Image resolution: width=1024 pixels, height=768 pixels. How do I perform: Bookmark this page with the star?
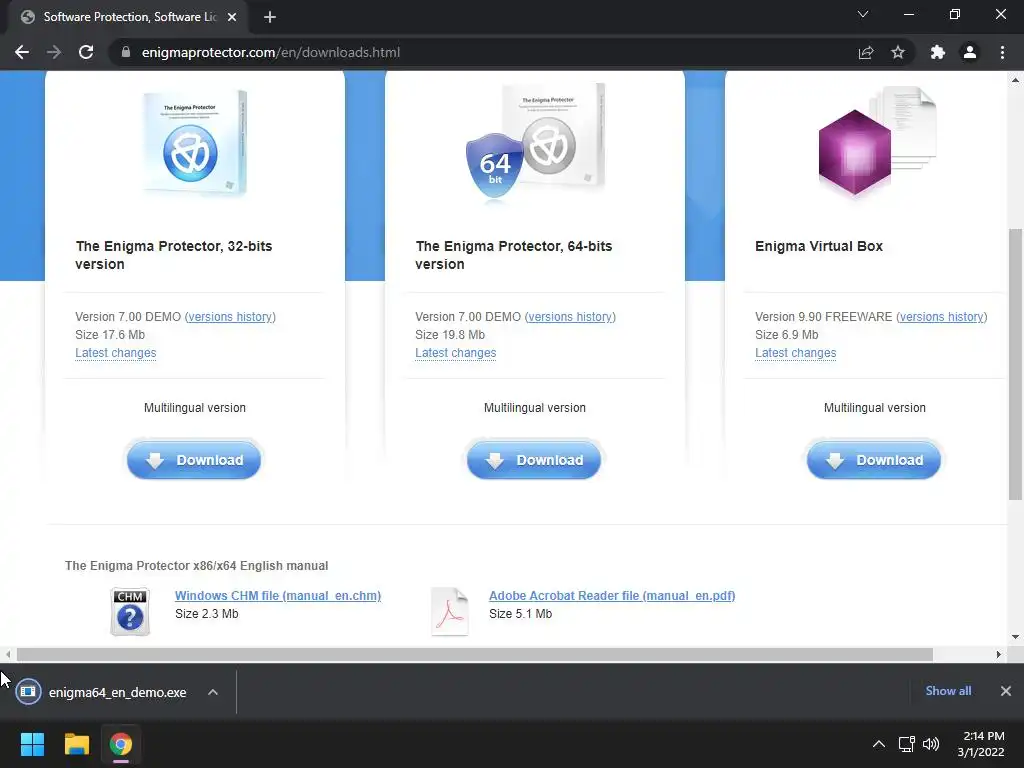898,52
